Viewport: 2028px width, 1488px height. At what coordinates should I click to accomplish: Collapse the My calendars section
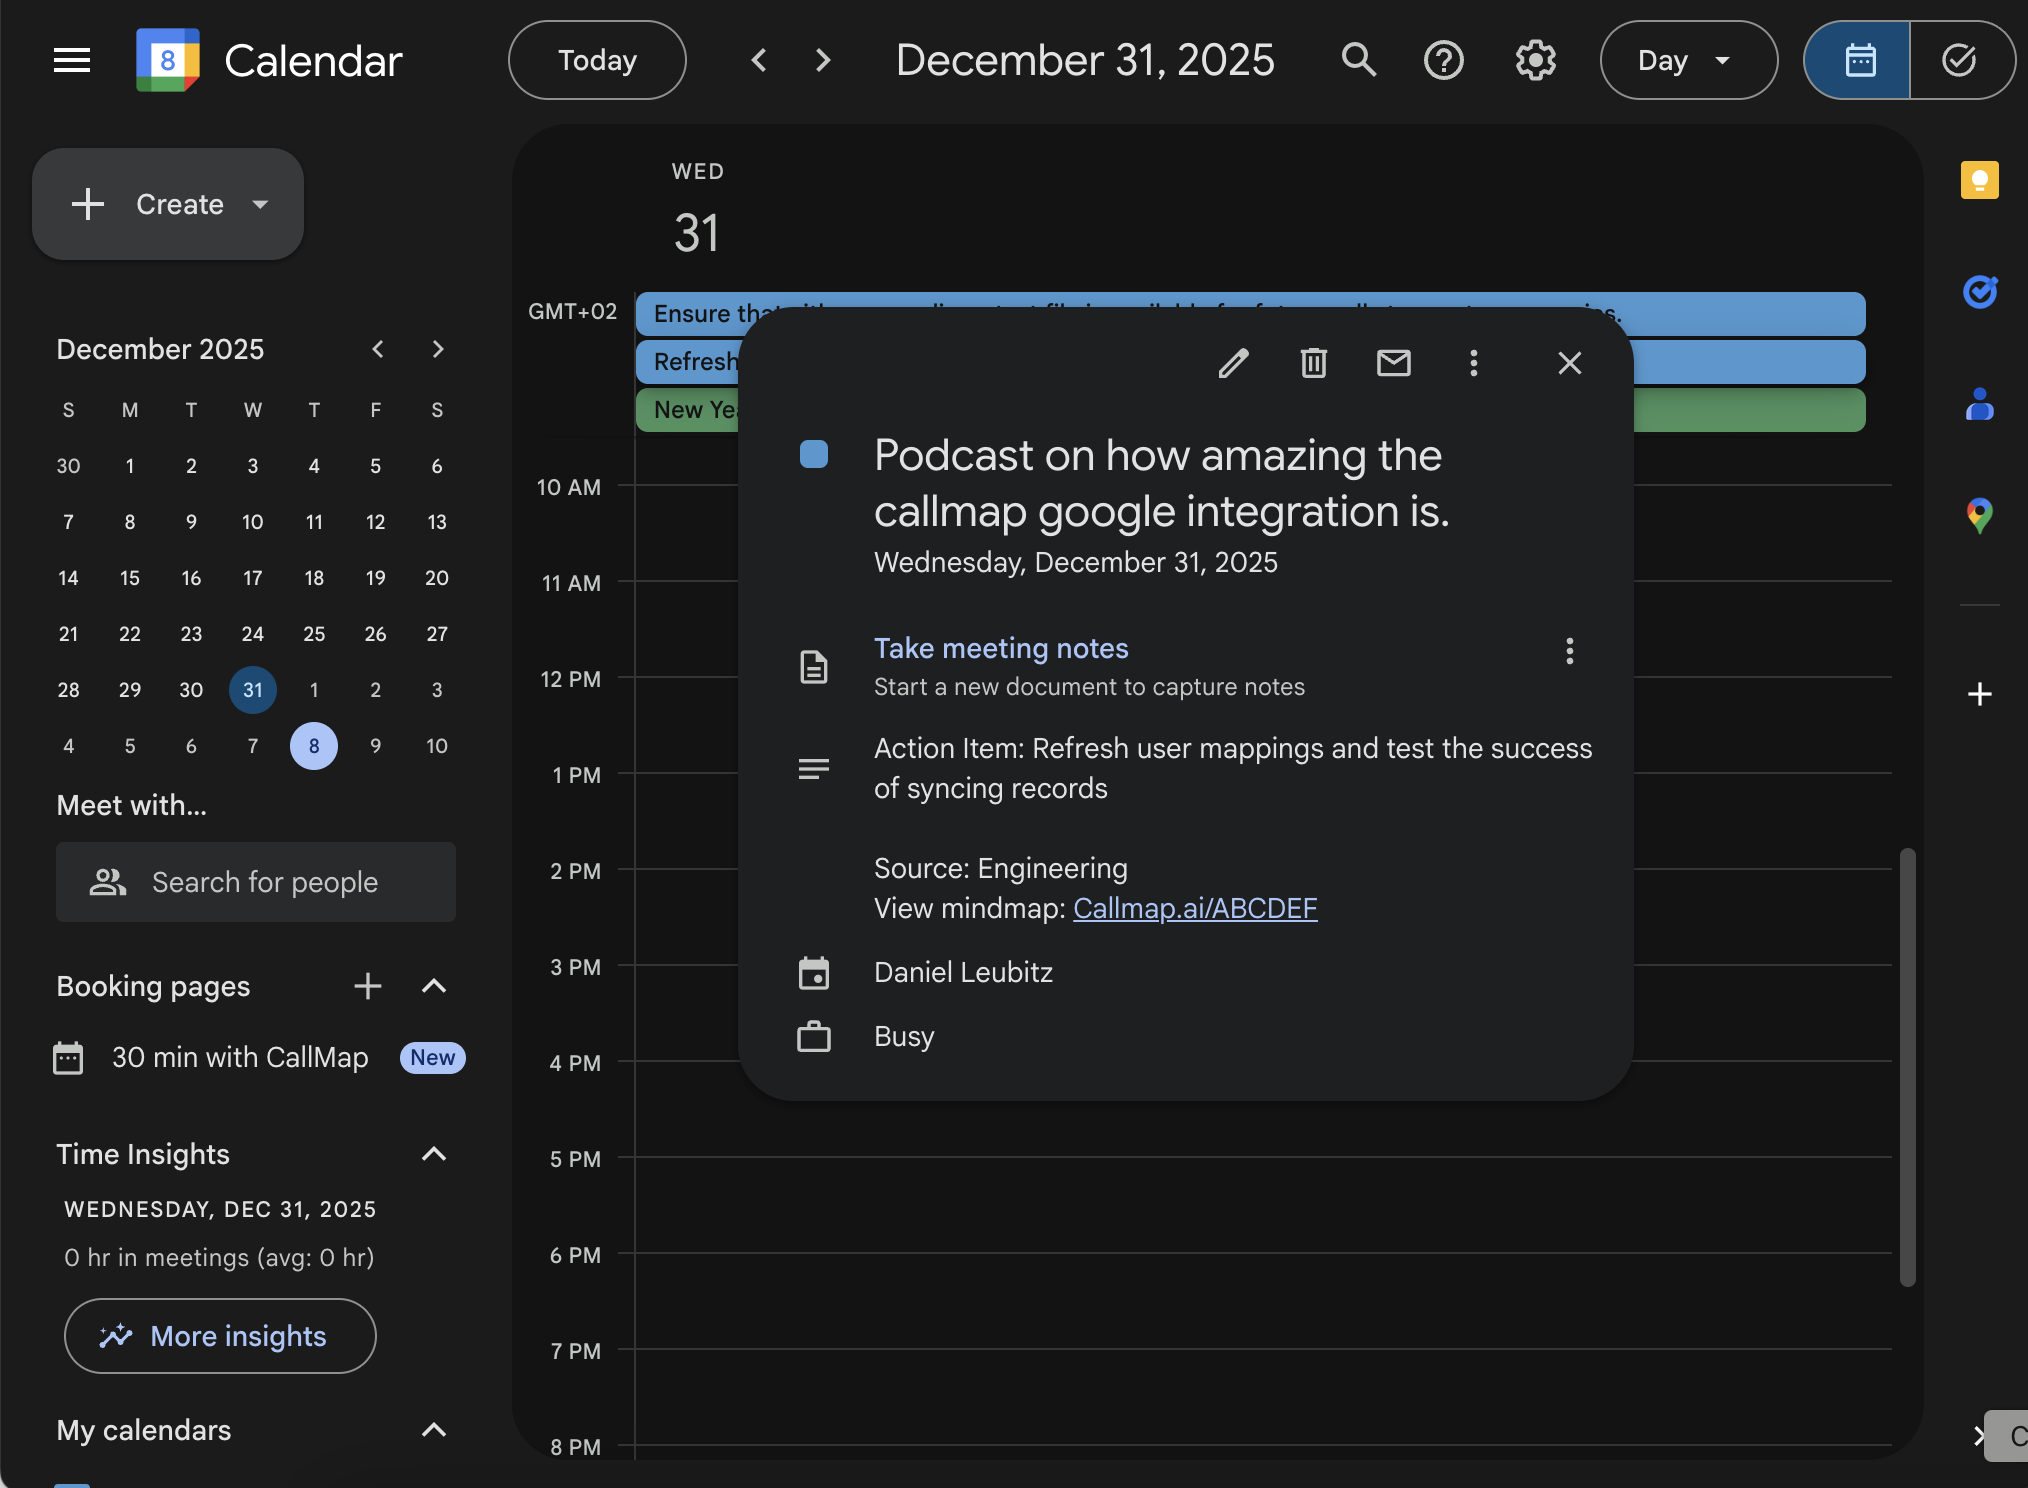click(x=433, y=1430)
